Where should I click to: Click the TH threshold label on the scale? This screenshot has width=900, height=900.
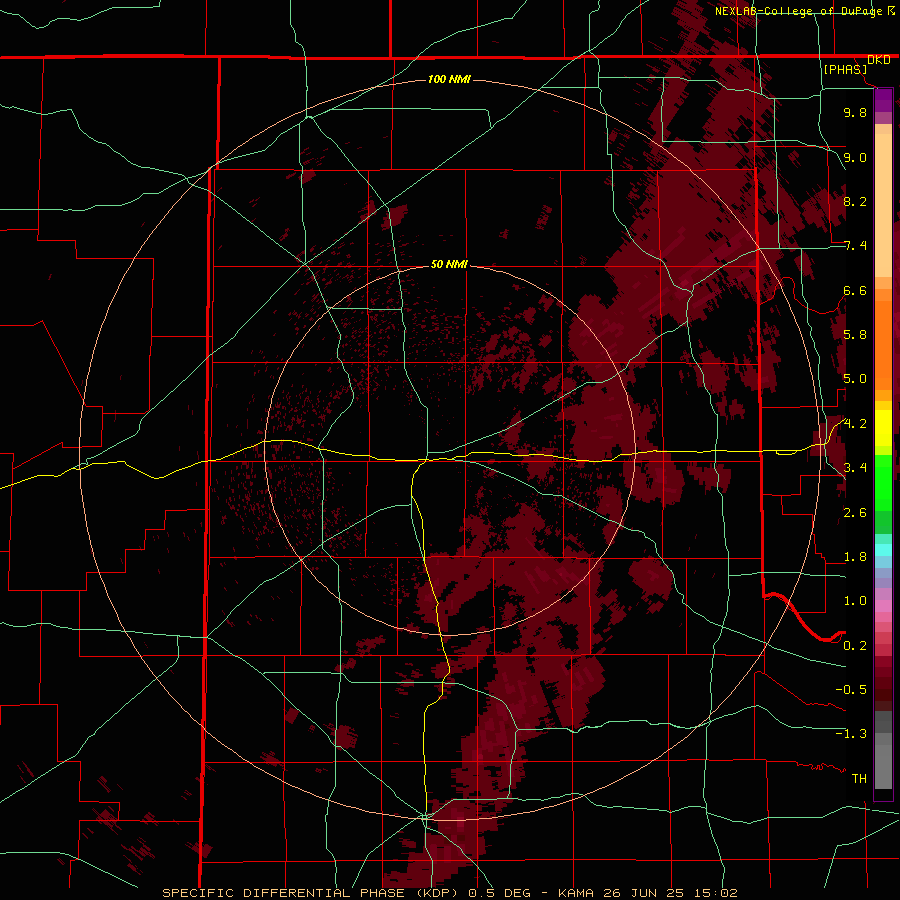859,779
